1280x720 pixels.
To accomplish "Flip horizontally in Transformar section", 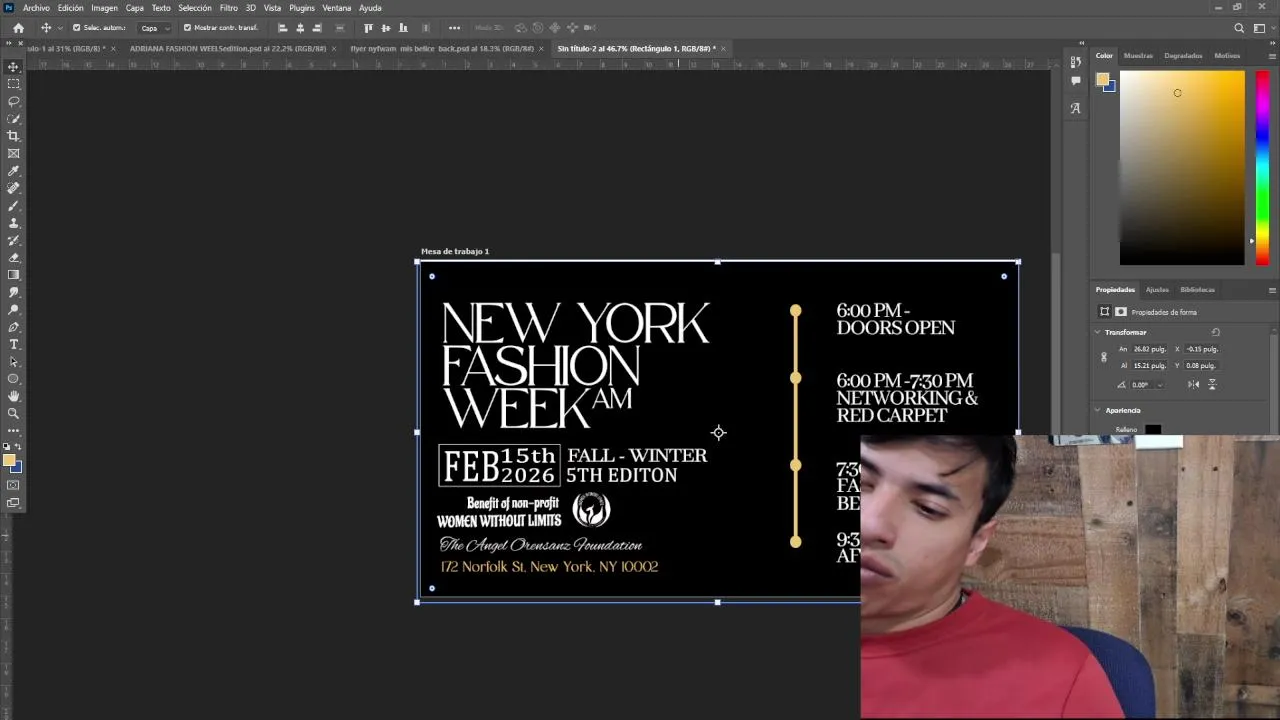I will (x=1195, y=384).
